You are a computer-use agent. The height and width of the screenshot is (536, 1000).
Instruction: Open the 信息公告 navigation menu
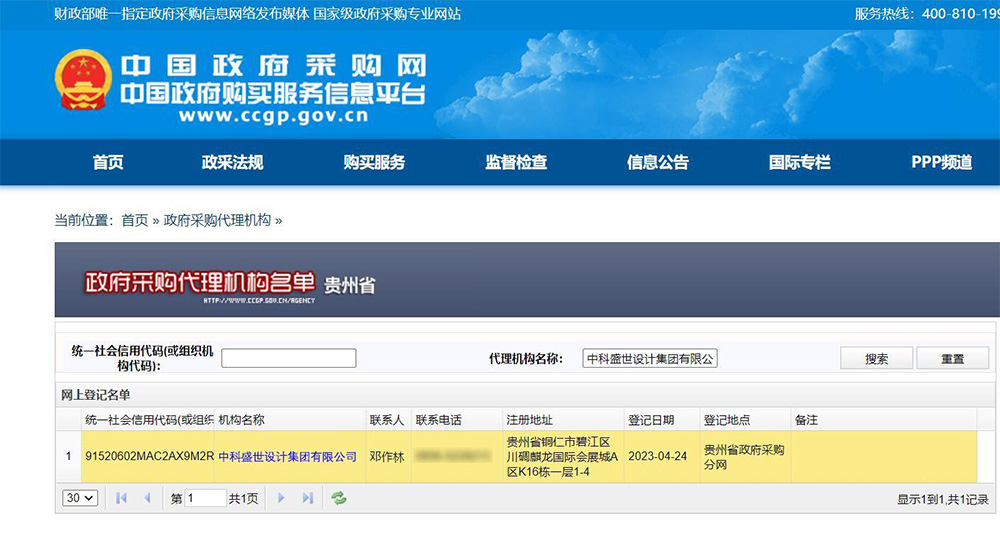tap(658, 162)
